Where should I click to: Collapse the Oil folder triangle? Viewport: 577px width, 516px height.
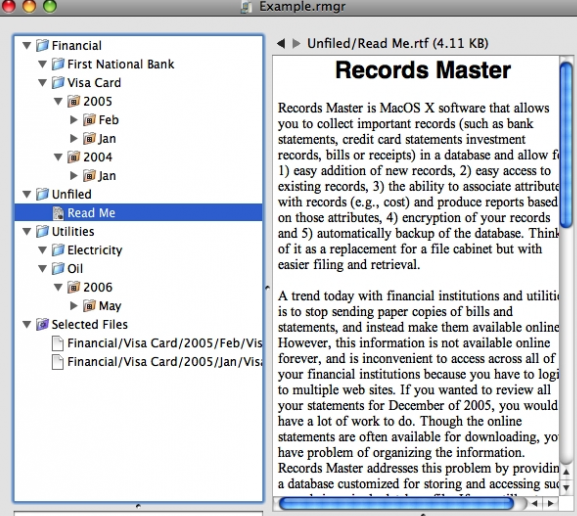tap(42, 269)
